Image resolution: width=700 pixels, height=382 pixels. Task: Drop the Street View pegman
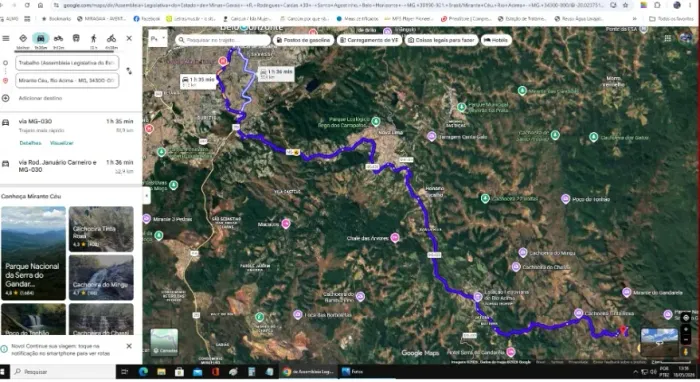pos(686,352)
